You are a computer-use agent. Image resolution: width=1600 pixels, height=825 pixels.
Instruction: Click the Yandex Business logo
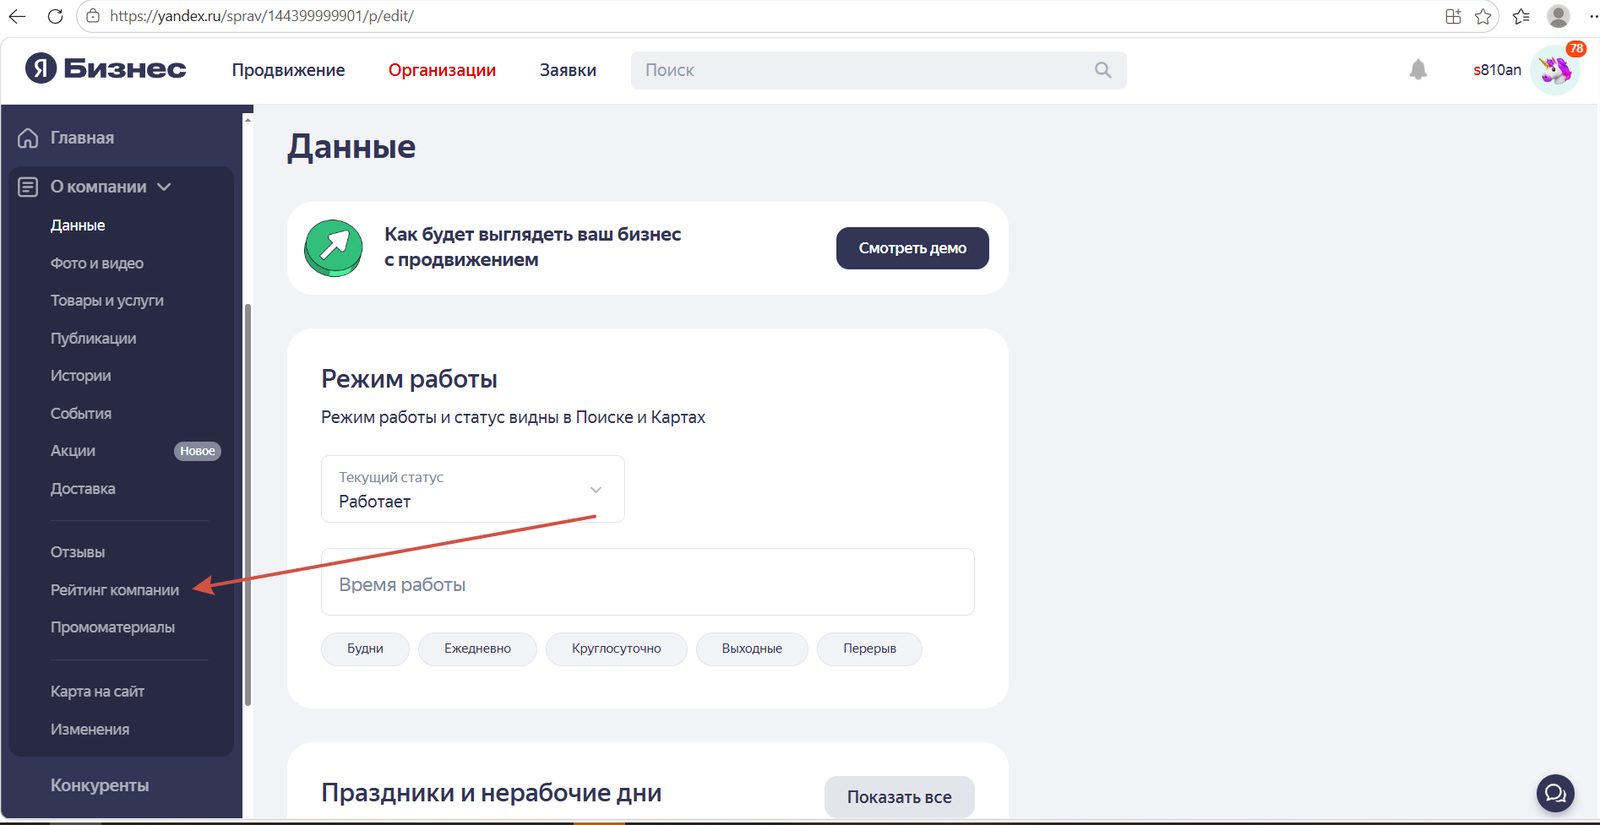pos(105,68)
